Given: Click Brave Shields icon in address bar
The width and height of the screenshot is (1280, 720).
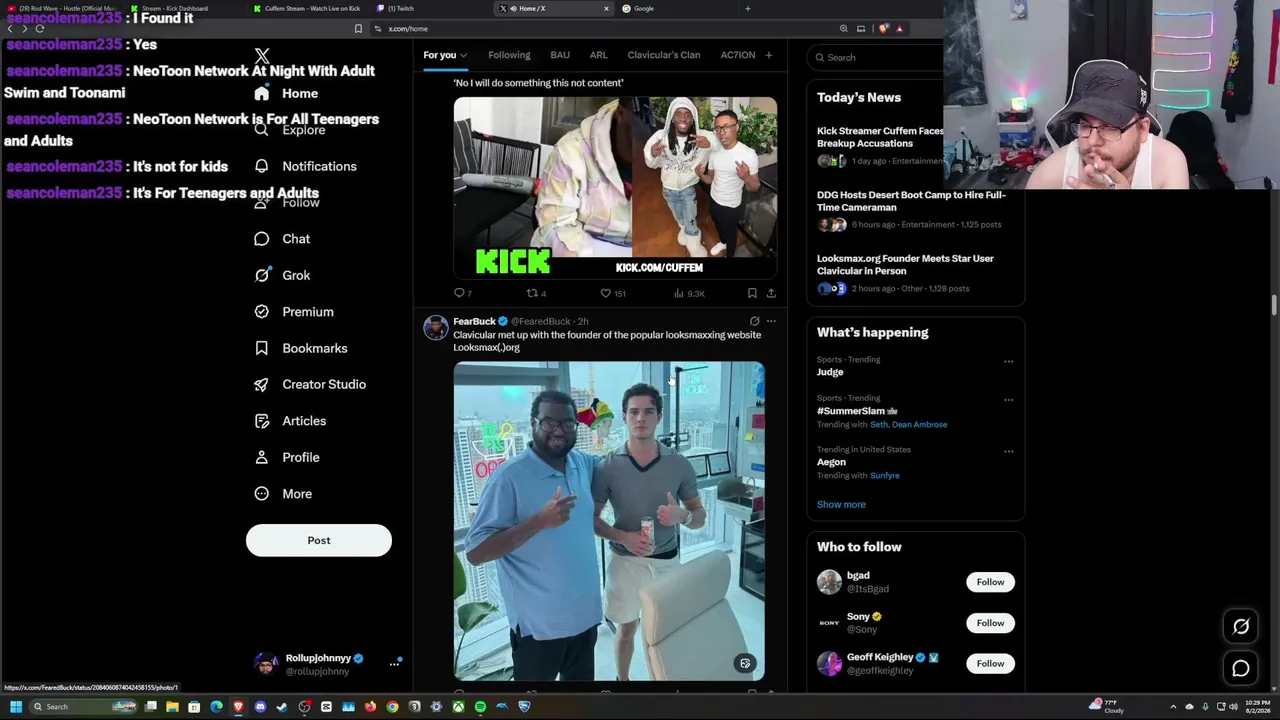Looking at the screenshot, I should [882, 29].
